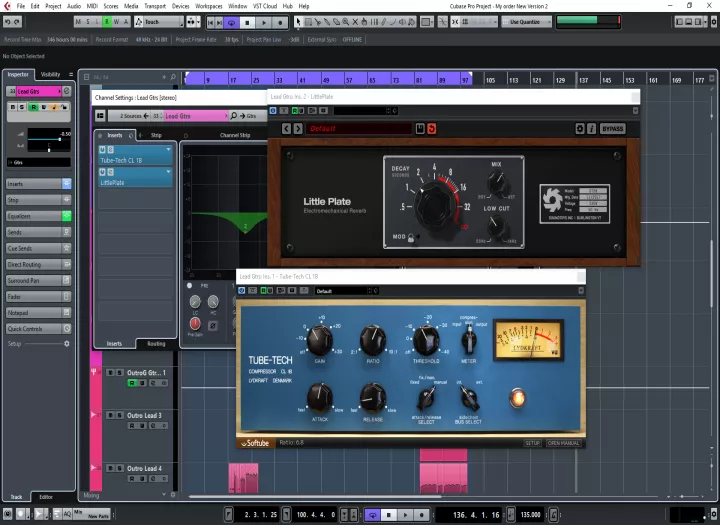Mute the Outro Lead 4 track

[x=110, y=468]
